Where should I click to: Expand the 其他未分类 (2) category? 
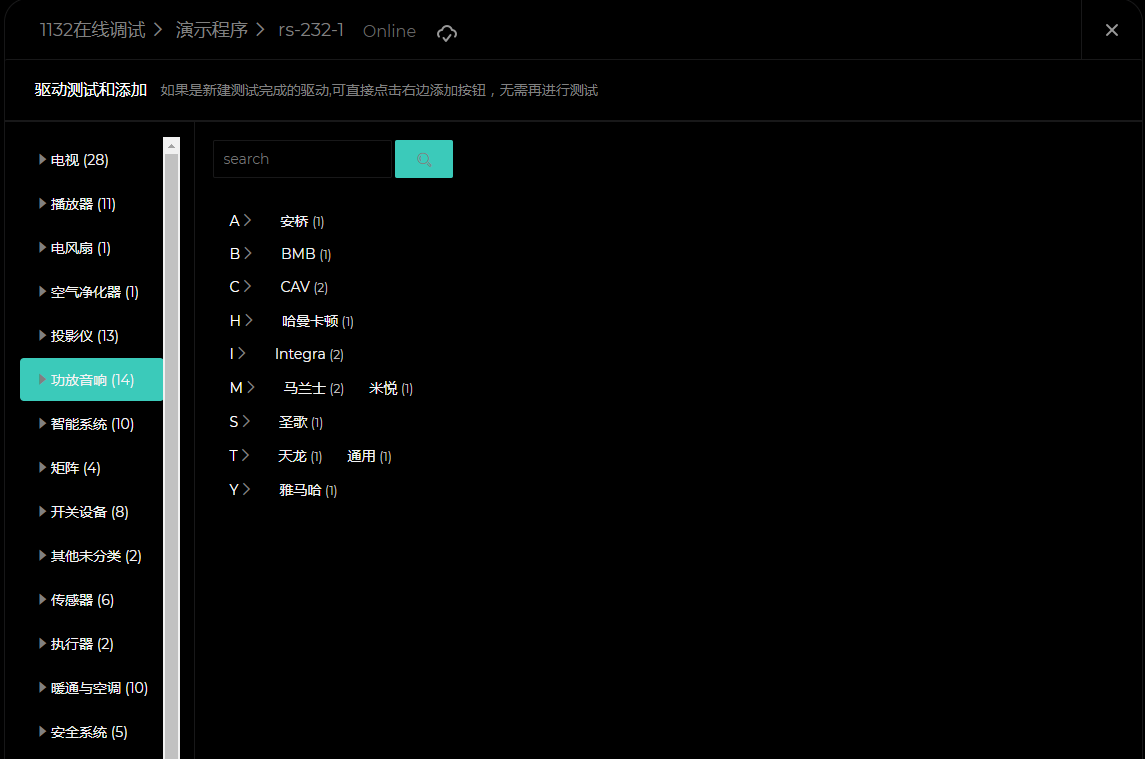click(91, 556)
